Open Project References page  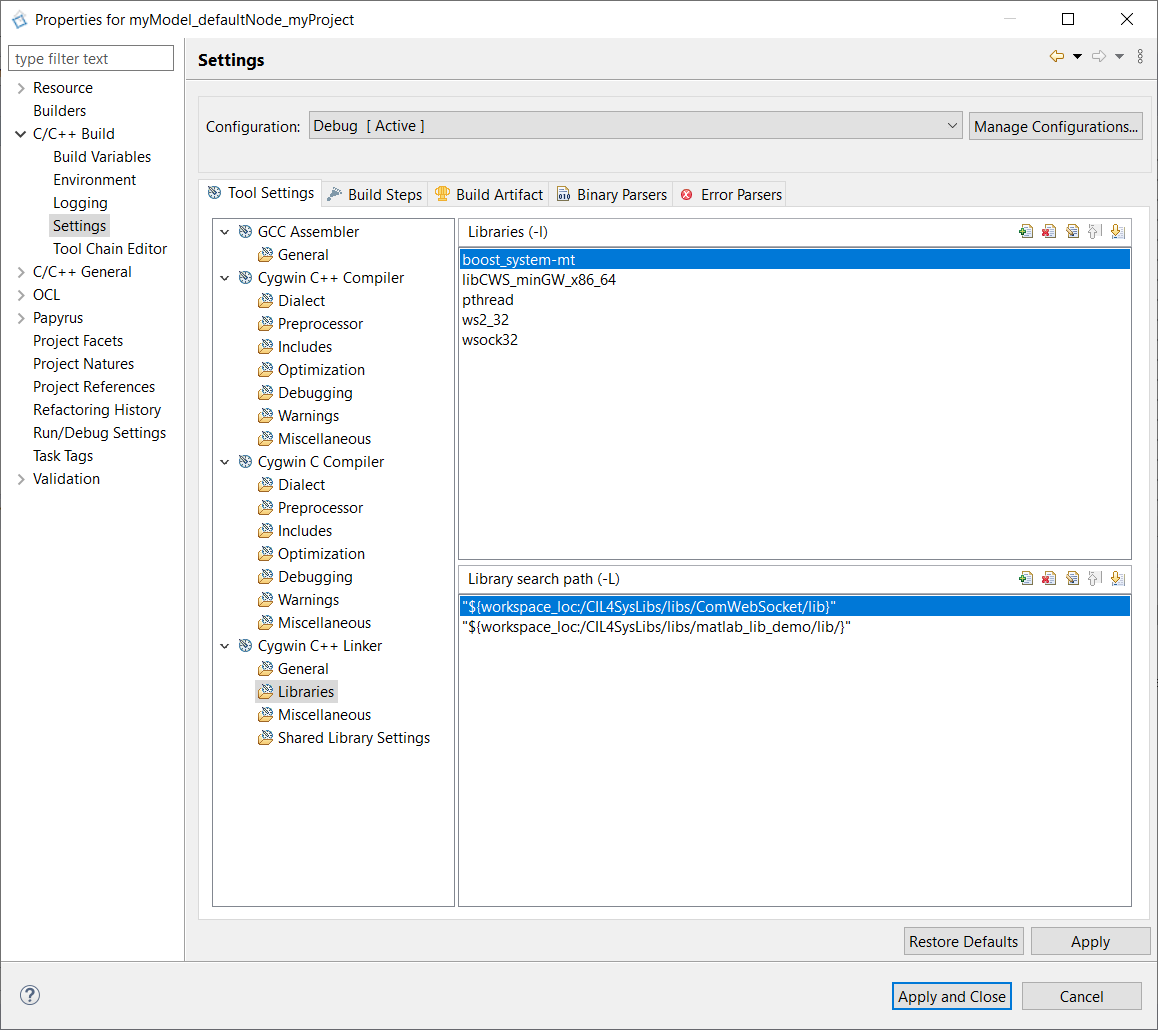[94, 387]
